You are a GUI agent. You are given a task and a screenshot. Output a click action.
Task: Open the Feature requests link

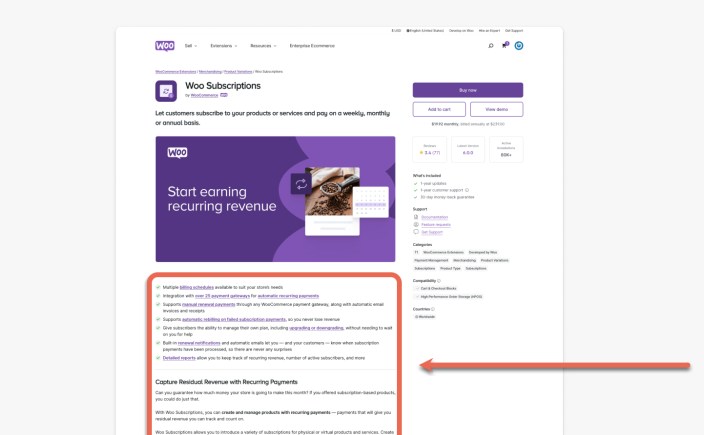[436, 224]
